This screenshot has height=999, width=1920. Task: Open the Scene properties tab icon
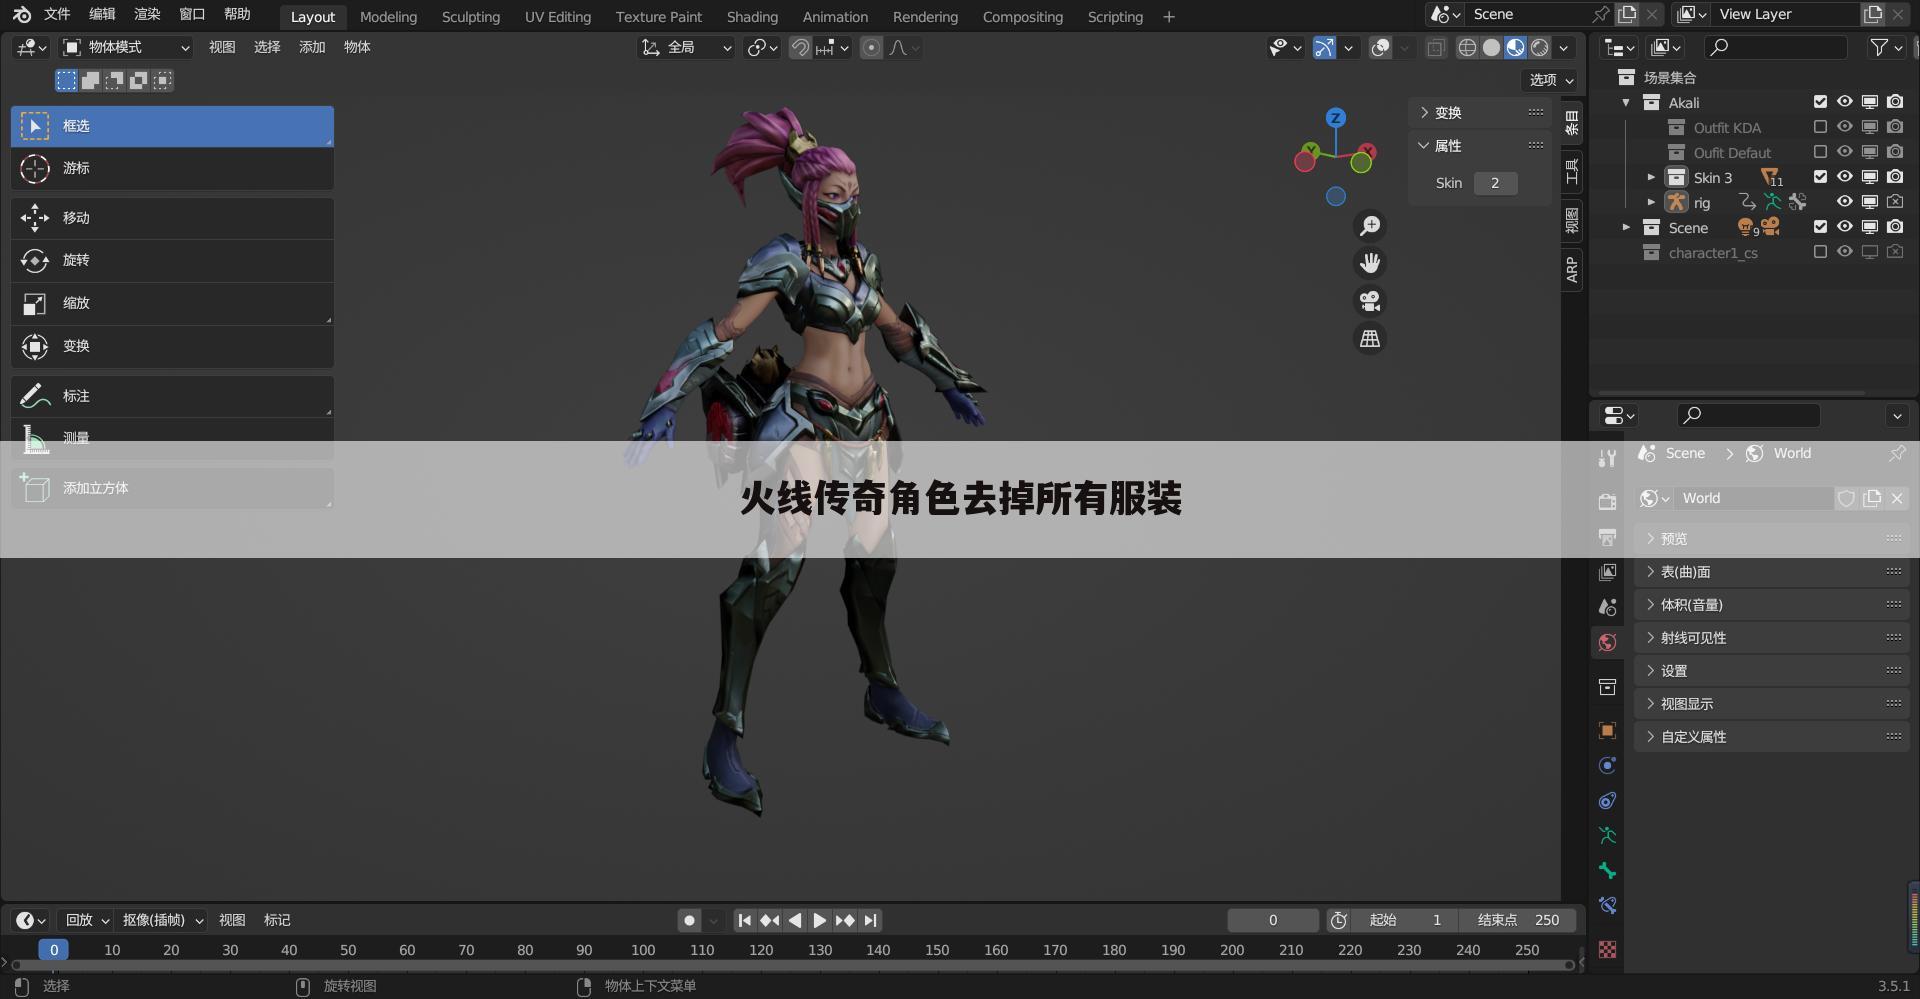click(1607, 607)
